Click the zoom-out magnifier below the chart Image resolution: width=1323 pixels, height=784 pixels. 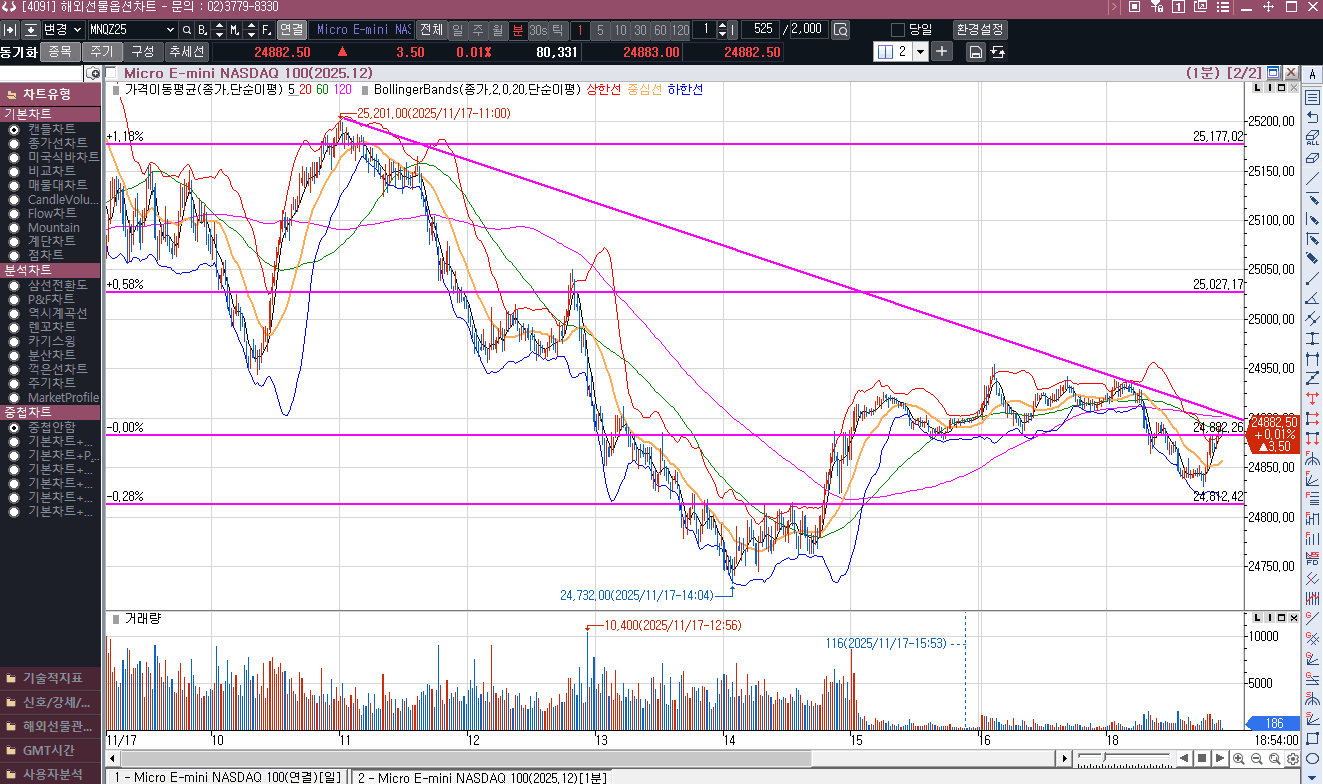click(1256, 759)
